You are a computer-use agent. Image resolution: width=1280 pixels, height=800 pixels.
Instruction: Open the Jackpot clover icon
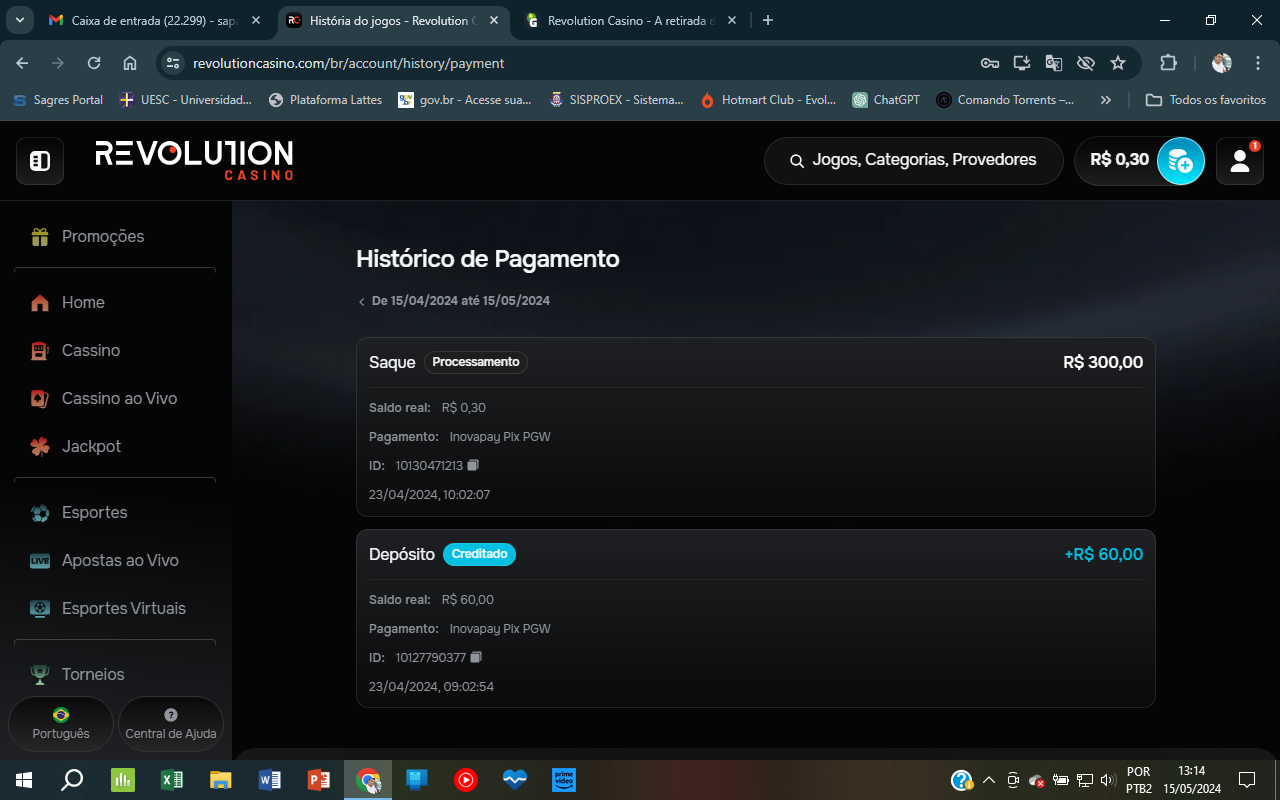click(x=38, y=446)
